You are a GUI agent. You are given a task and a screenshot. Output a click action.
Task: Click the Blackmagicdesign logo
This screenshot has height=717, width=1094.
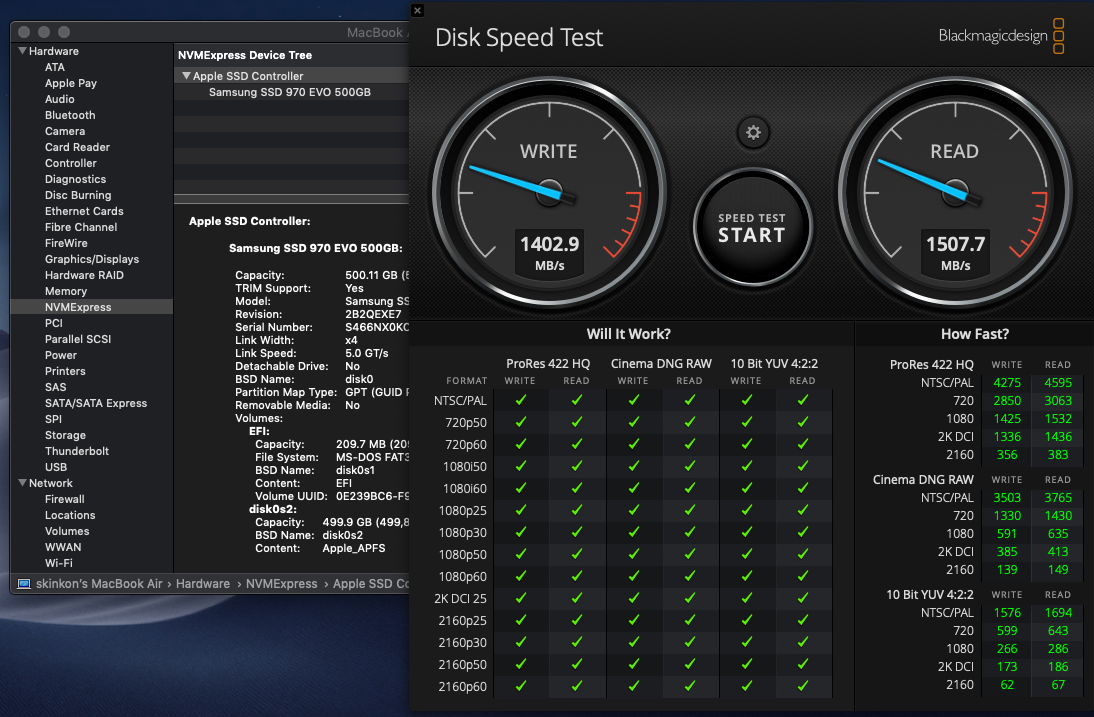1002,36
